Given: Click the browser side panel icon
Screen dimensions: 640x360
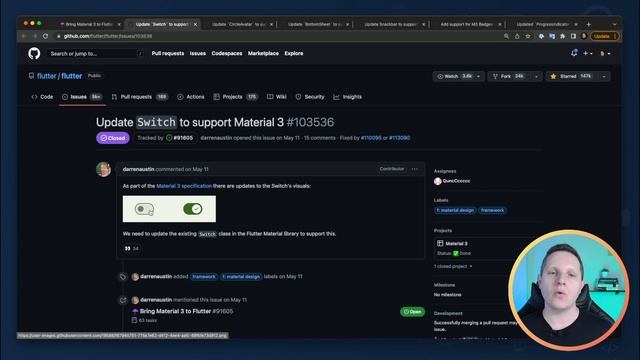Looking at the screenshot, I should coord(573,36).
